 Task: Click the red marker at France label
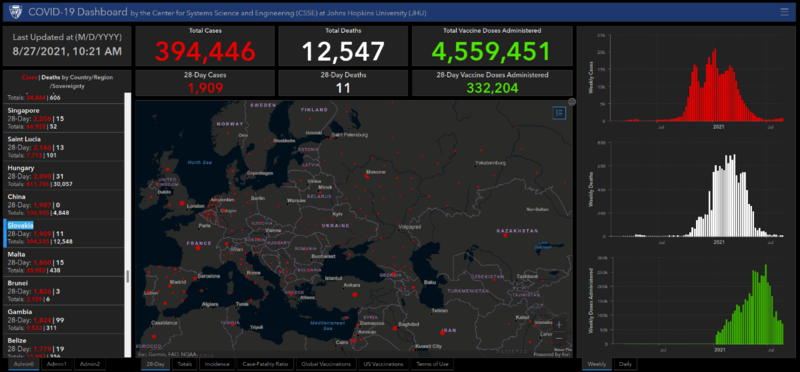click(x=197, y=249)
